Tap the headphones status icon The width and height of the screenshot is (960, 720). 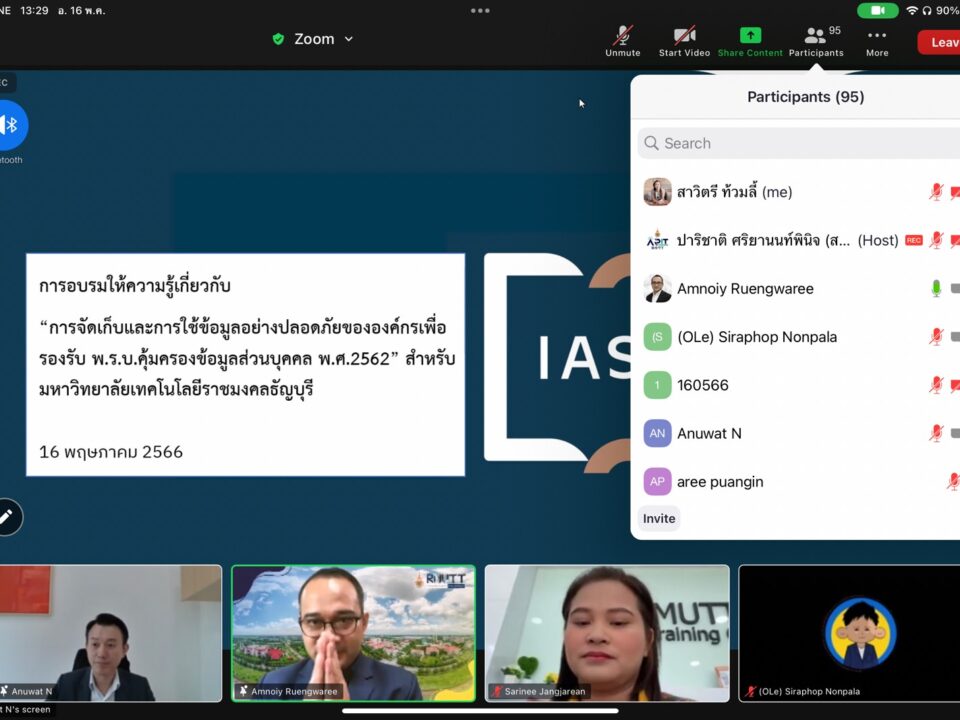pos(927,10)
